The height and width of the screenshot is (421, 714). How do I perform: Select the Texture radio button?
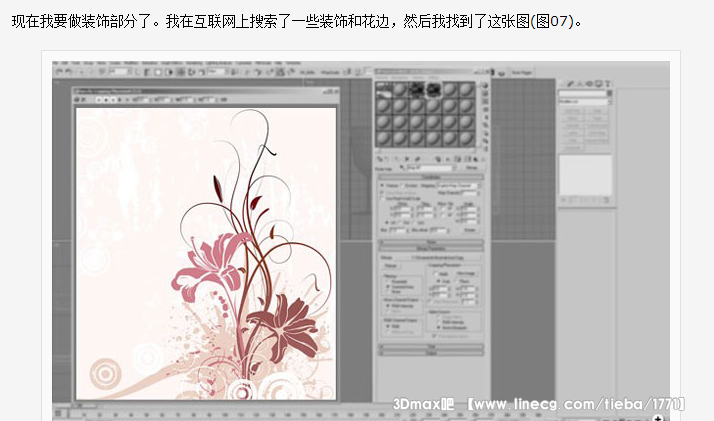382,186
